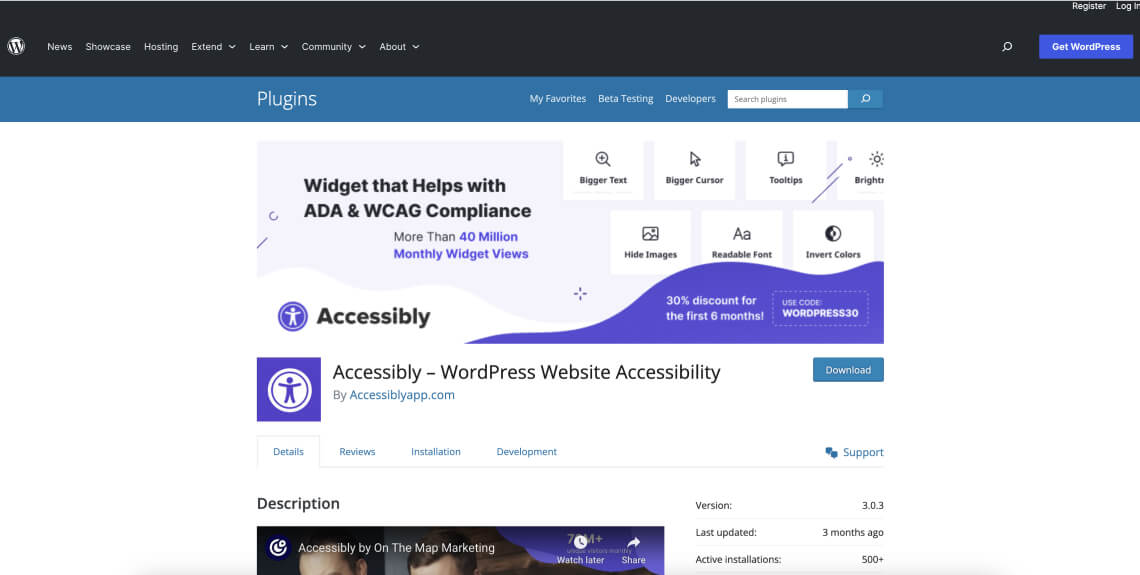
Task: Select the Development tab
Action: (x=526, y=452)
